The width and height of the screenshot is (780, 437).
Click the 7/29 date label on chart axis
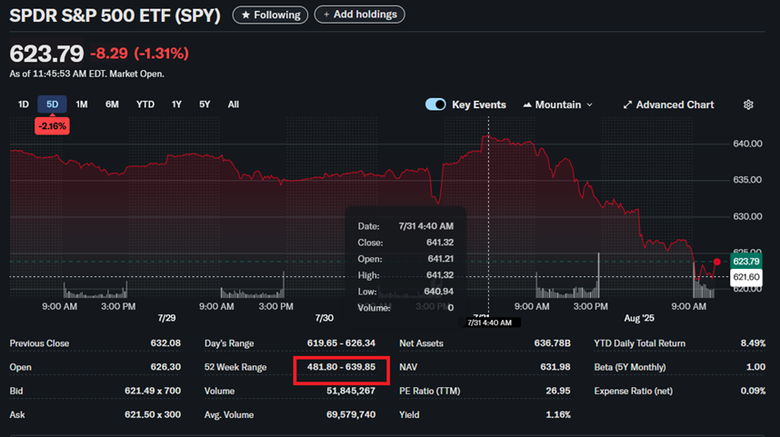167,318
